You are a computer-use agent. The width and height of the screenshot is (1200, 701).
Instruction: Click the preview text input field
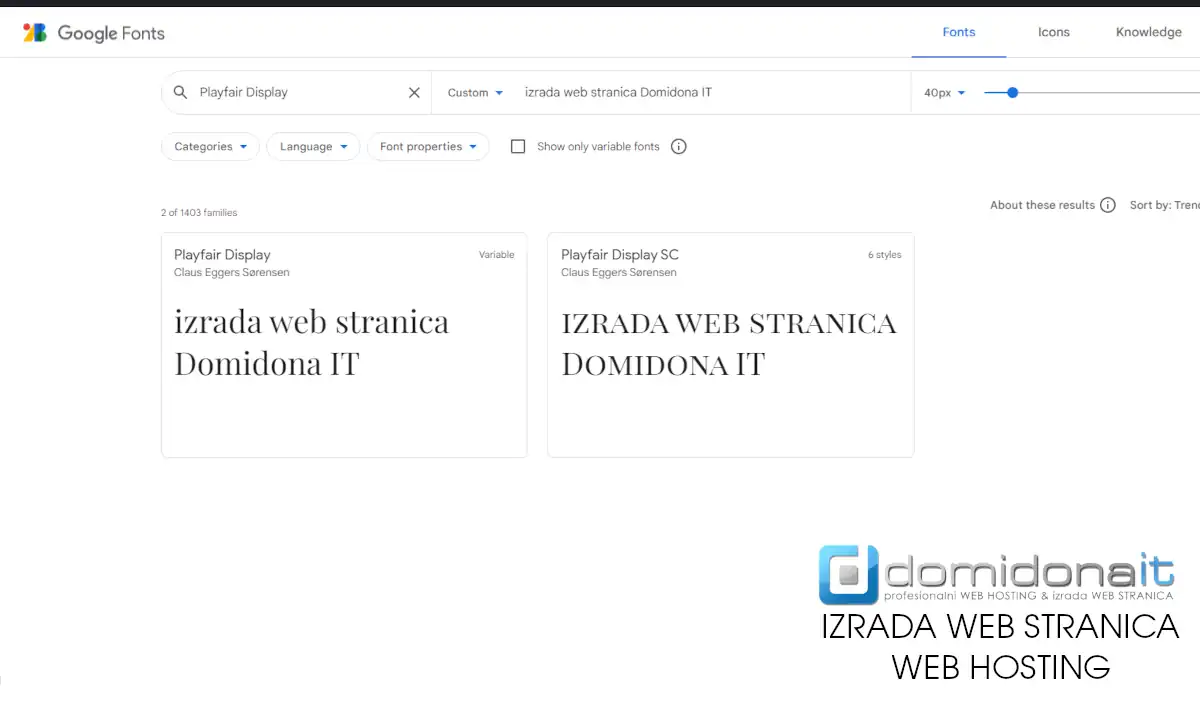pos(710,92)
